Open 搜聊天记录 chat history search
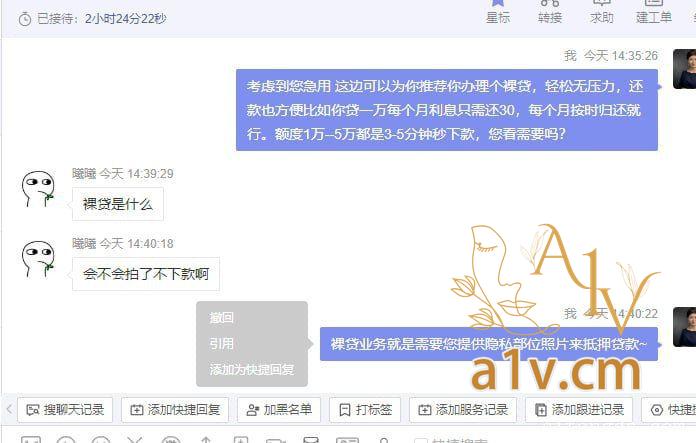 [65, 410]
